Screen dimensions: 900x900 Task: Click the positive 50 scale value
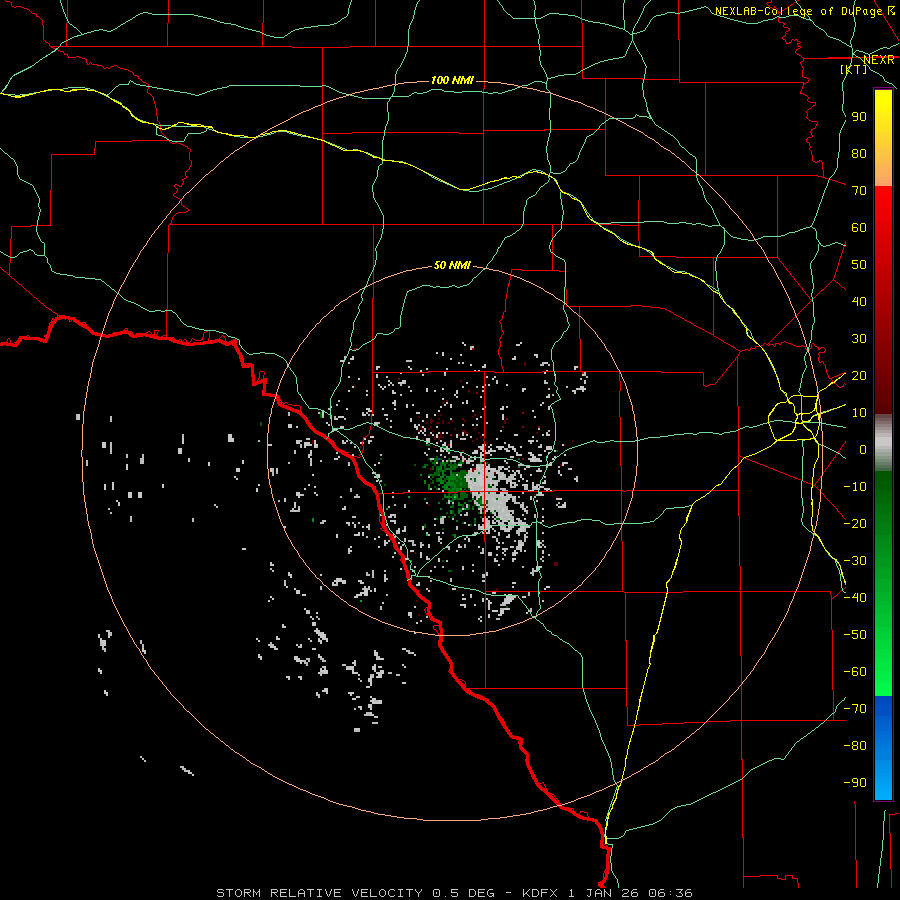859,265
